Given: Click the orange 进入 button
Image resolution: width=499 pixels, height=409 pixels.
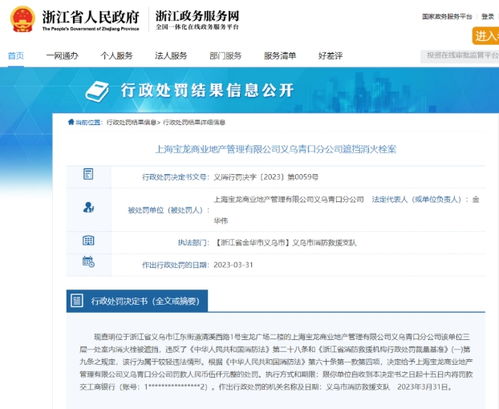Looking at the screenshot, I should [486, 36].
